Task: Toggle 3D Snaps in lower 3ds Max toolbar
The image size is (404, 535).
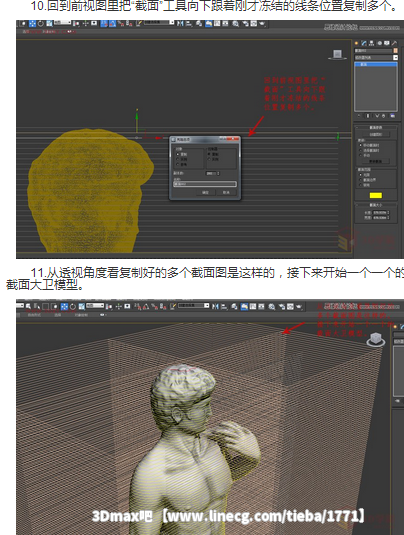Action: tap(137, 306)
